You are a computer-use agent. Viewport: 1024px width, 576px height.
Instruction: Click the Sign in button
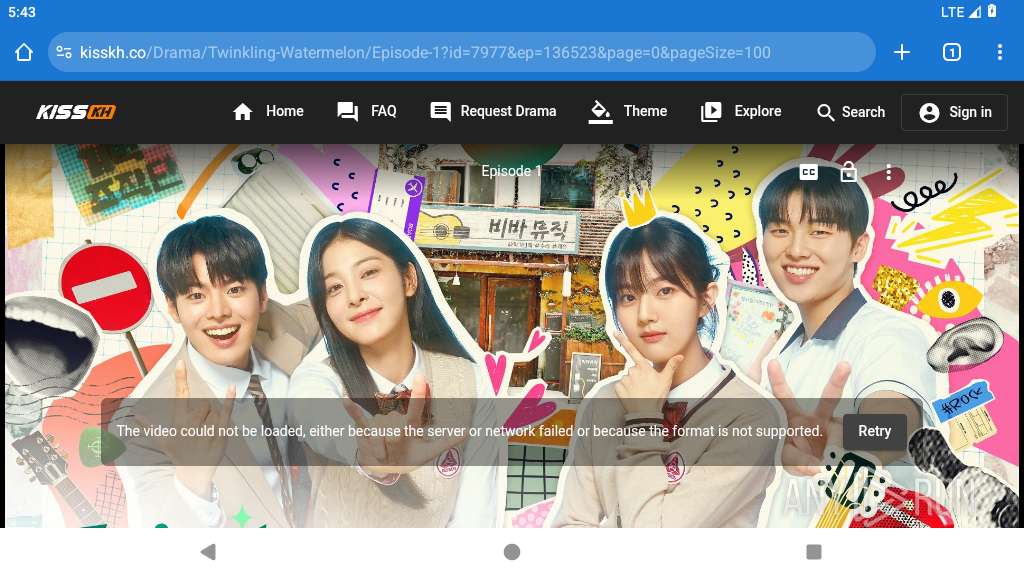click(x=954, y=112)
